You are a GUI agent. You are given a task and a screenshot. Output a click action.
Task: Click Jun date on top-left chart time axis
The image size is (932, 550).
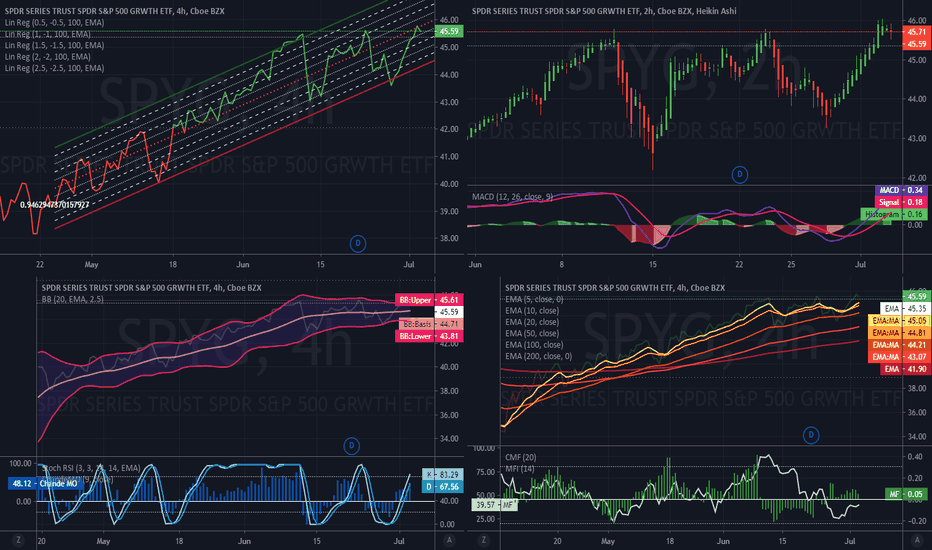[243, 264]
